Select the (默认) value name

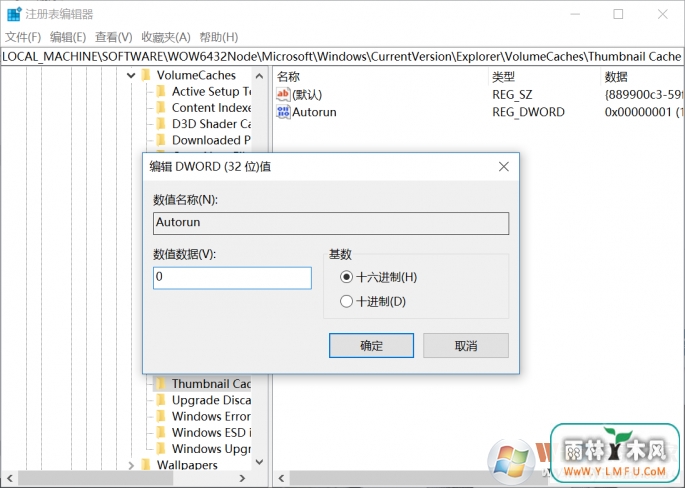tap(307, 94)
